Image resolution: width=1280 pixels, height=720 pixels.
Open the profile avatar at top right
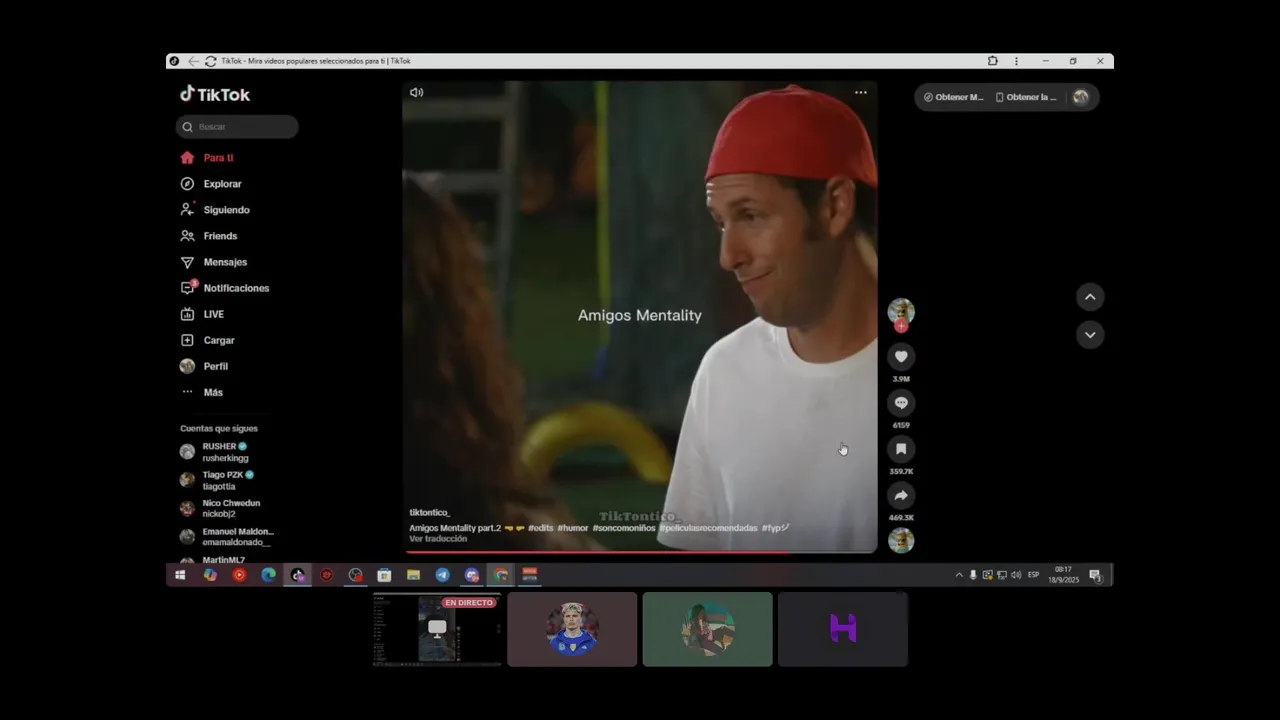click(1080, 97)
